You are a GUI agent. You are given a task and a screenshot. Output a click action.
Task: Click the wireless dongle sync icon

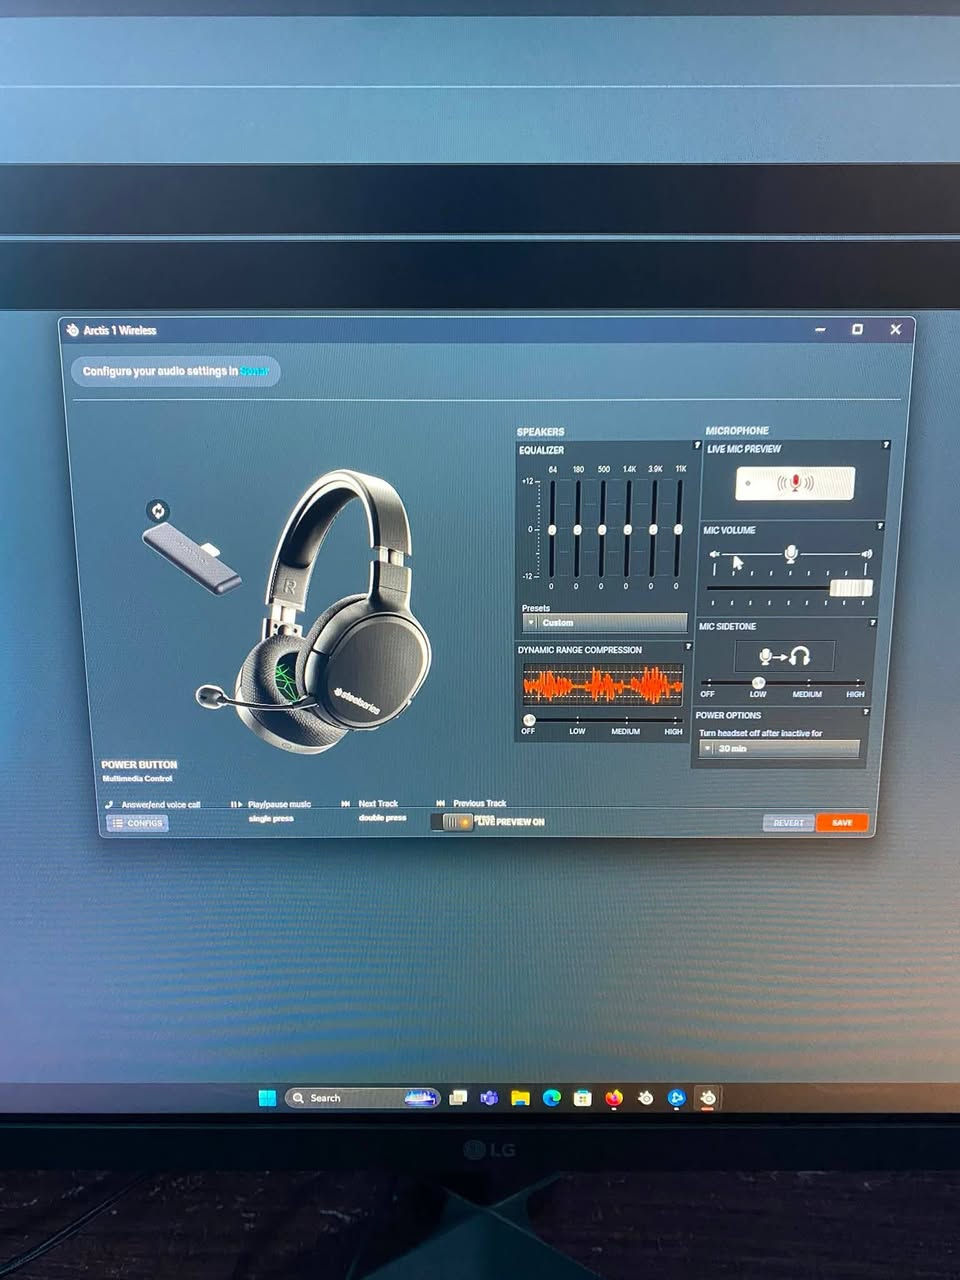pyautogui.click(x=158, y=511)
